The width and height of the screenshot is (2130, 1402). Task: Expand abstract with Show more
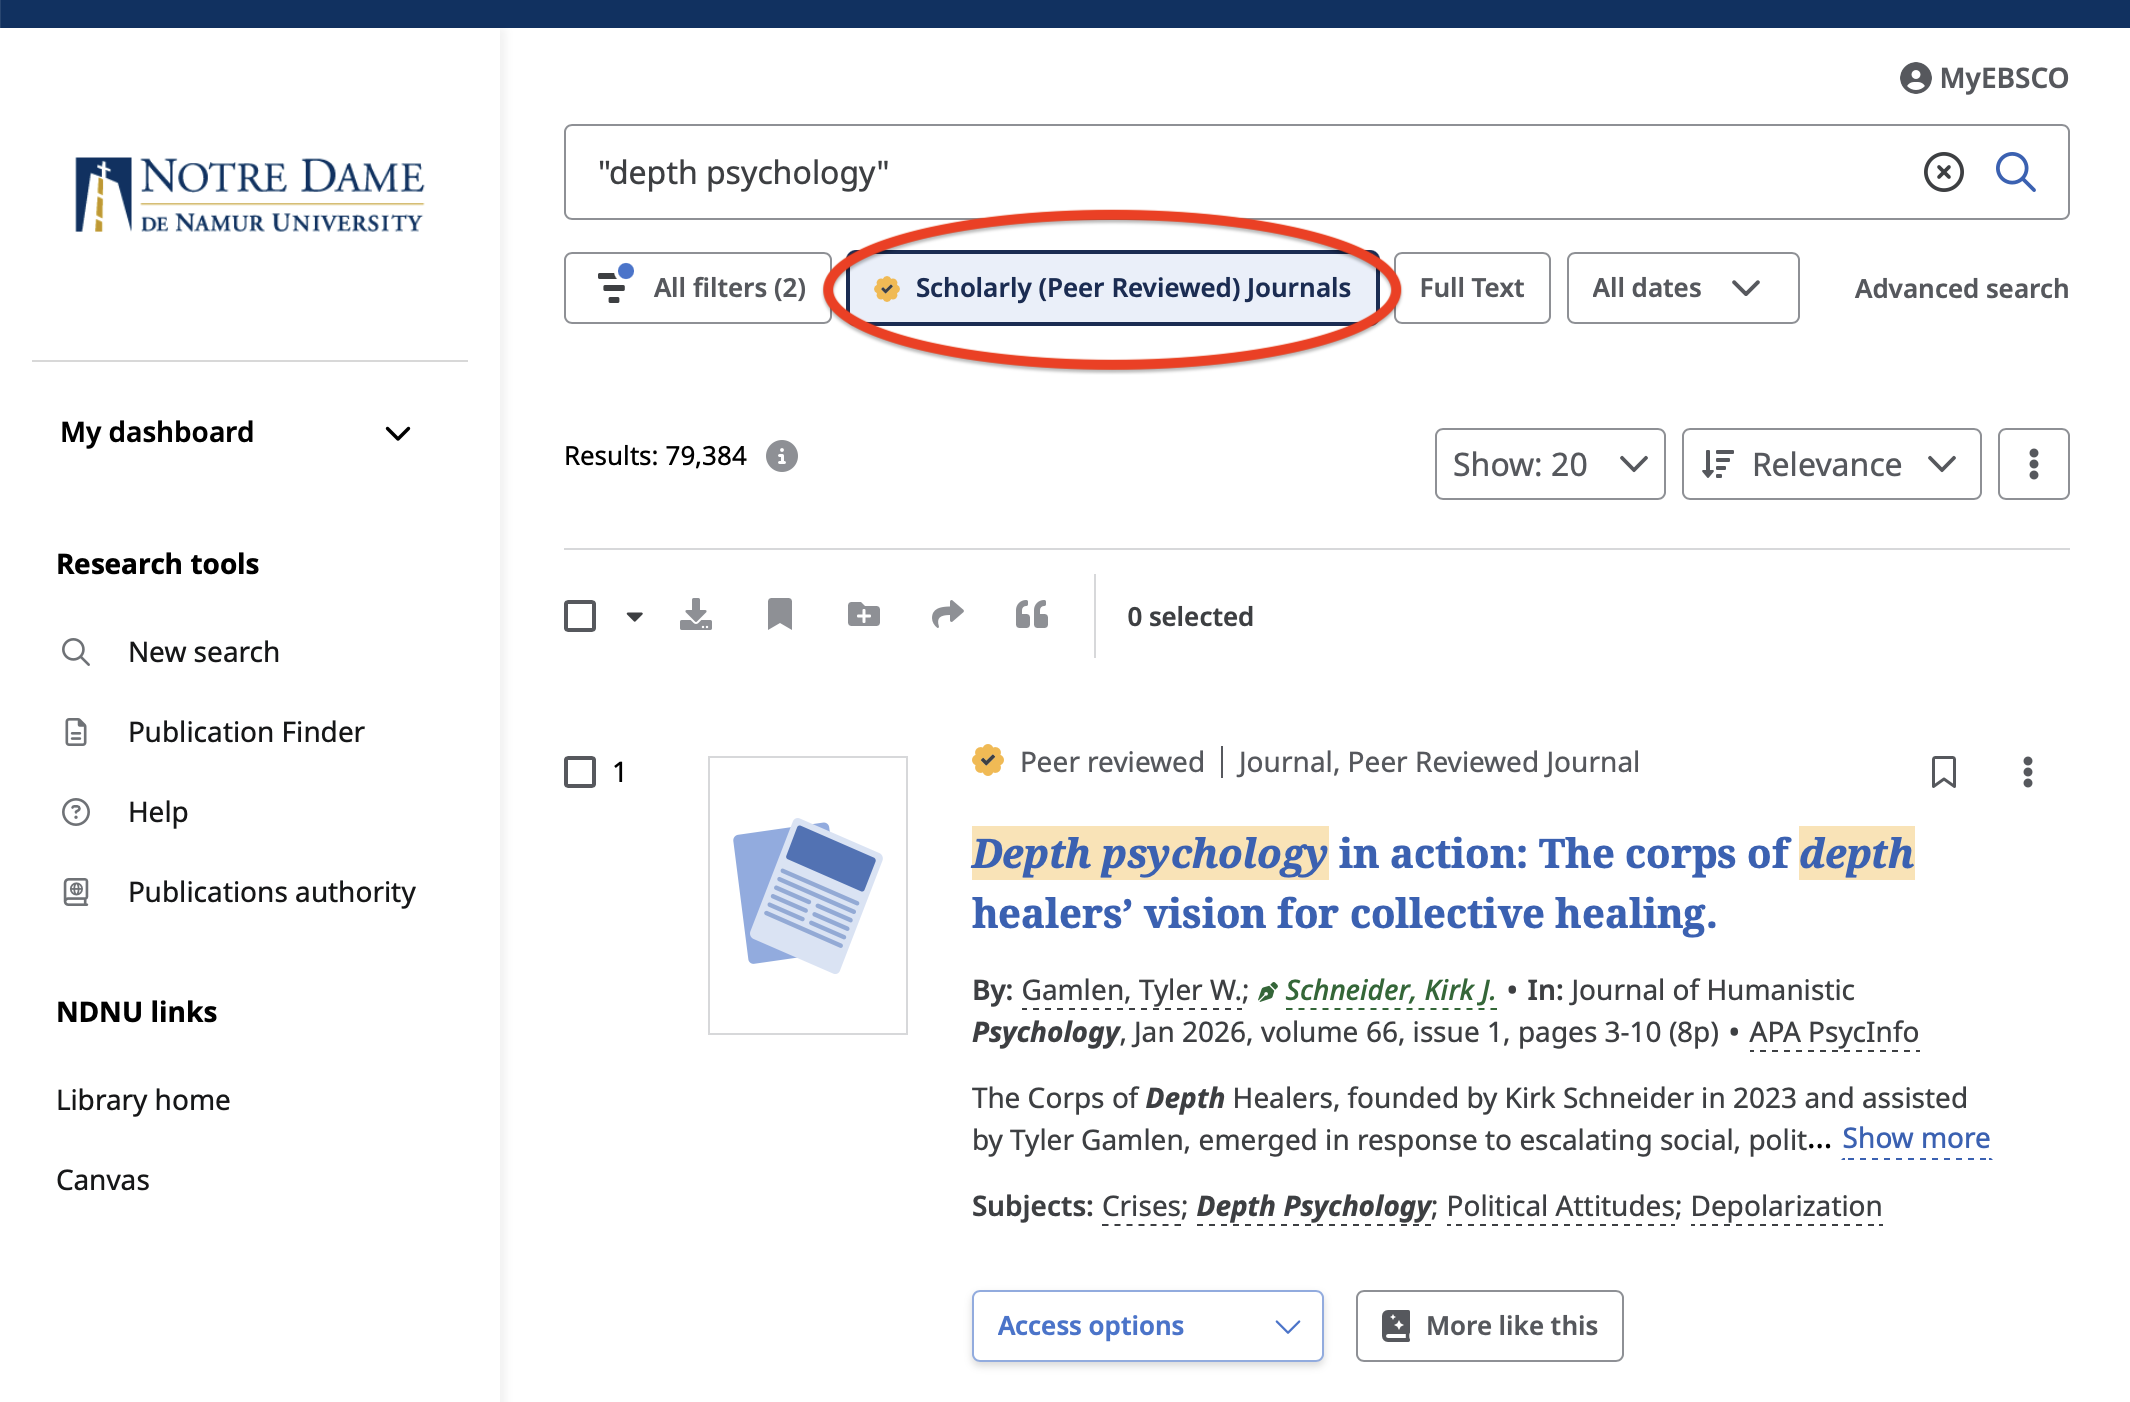click(x=1916, y=1138)
